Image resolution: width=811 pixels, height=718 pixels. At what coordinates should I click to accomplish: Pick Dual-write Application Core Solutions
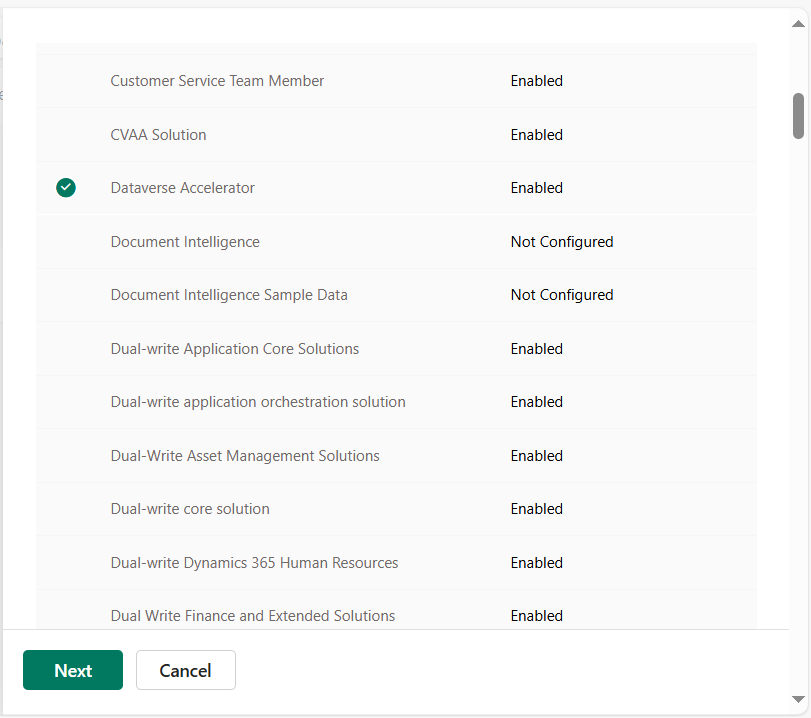point(235,349)
